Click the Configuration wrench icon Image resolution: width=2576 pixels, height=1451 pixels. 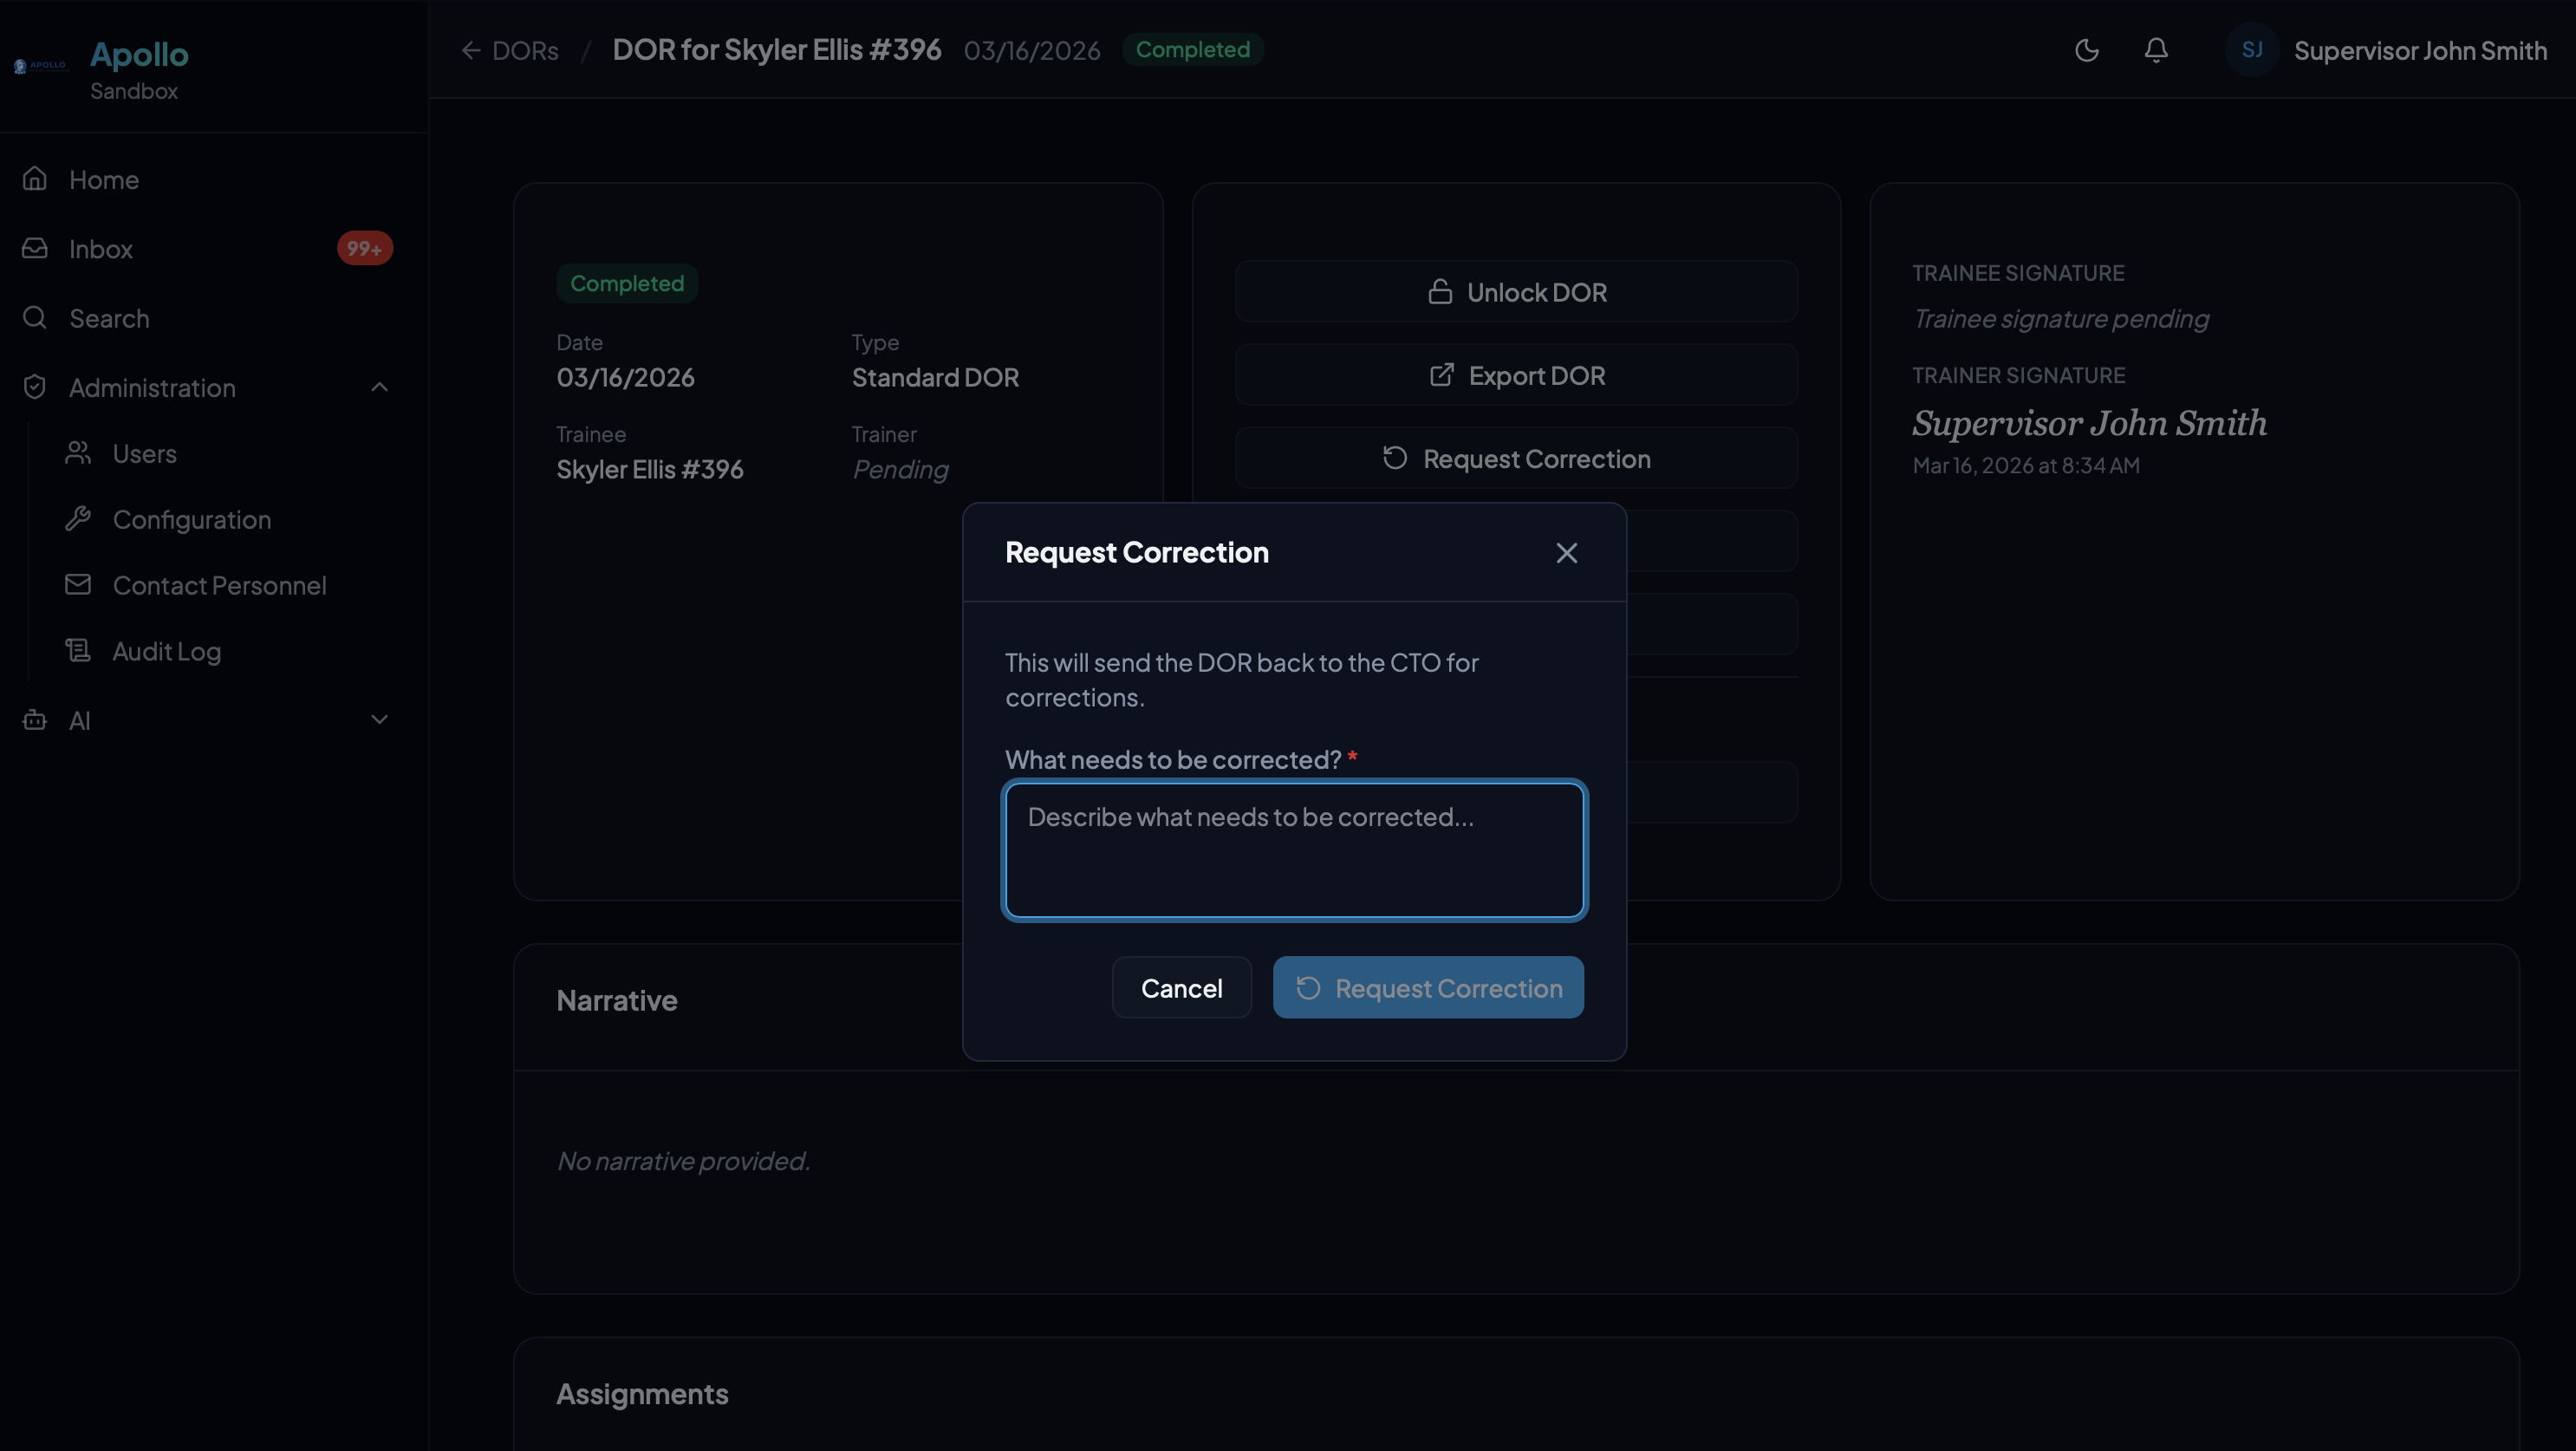pyautogui.click(x=78, y=519)
